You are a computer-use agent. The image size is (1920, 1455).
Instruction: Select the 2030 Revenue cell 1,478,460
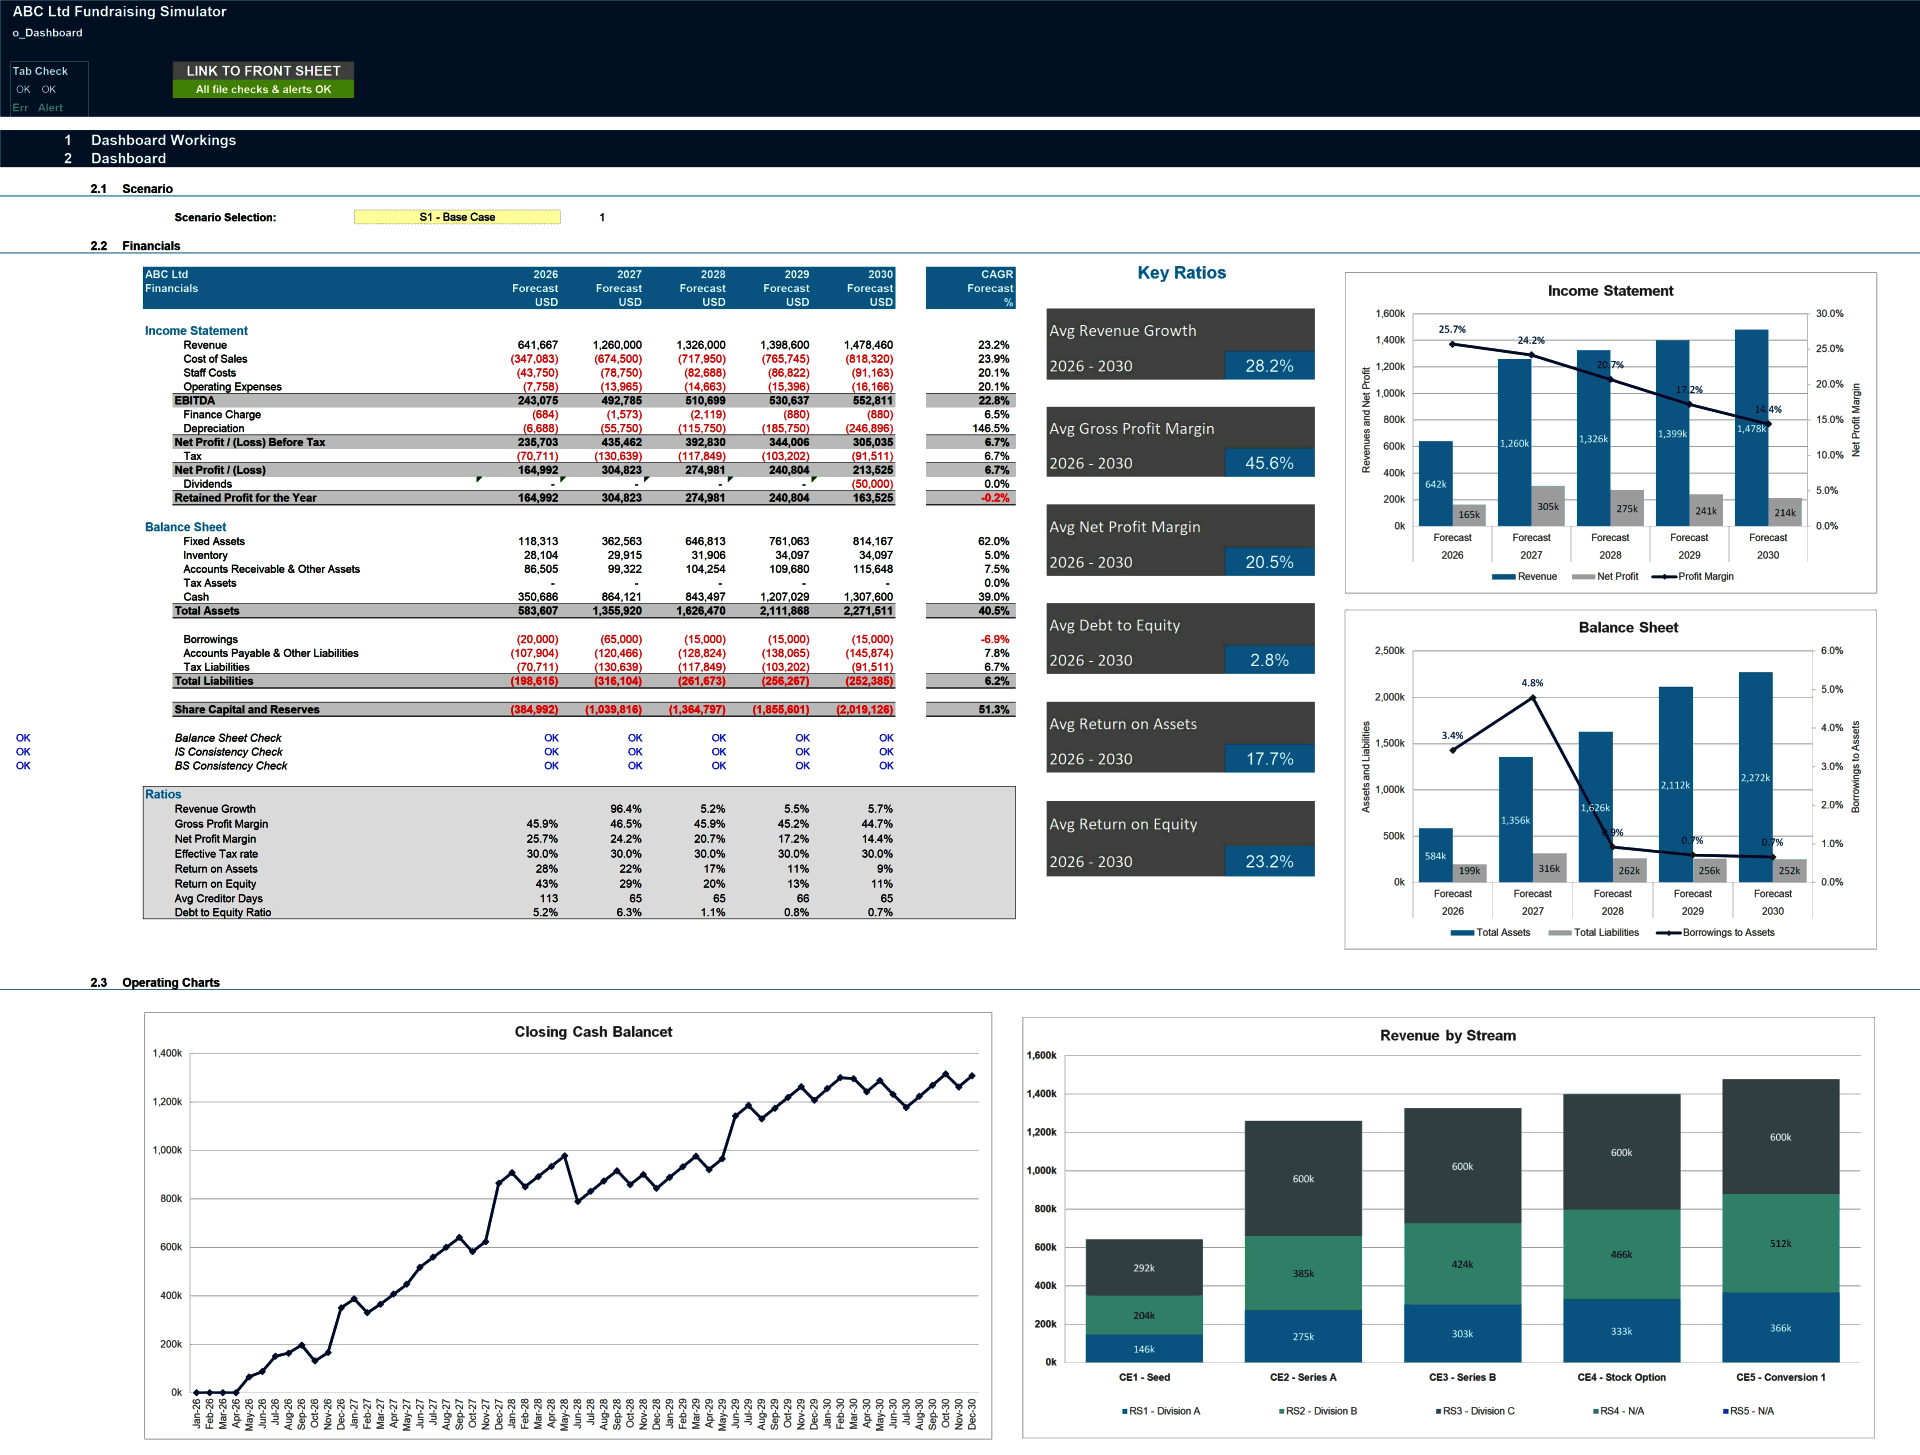tap(868, 345)
